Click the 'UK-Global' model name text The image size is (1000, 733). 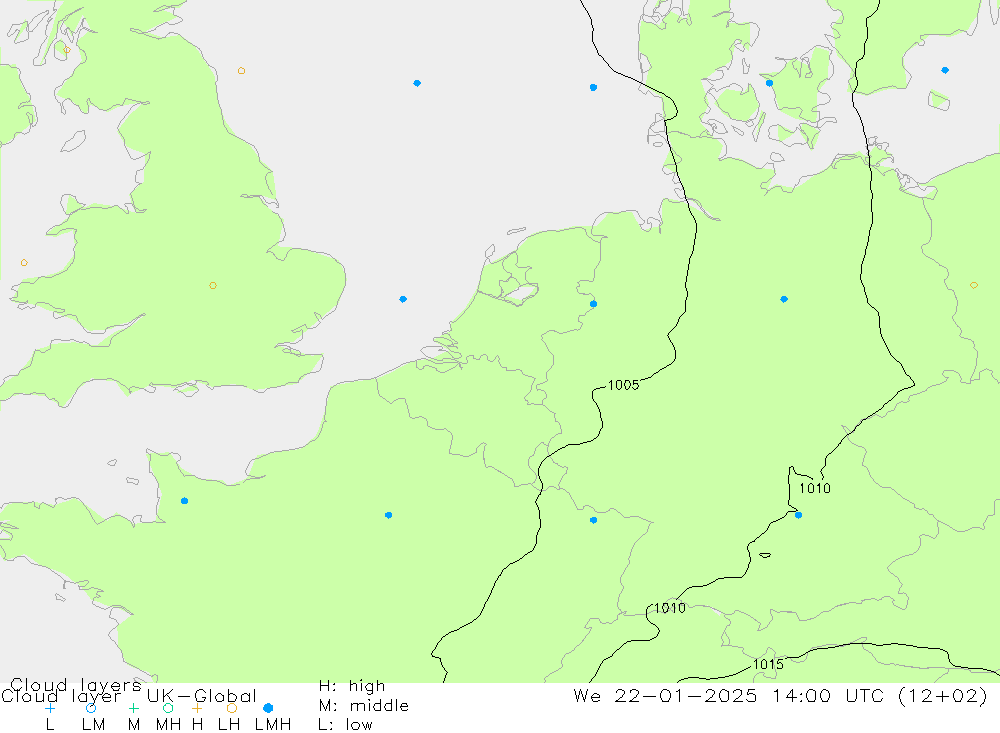pos(202,695)
